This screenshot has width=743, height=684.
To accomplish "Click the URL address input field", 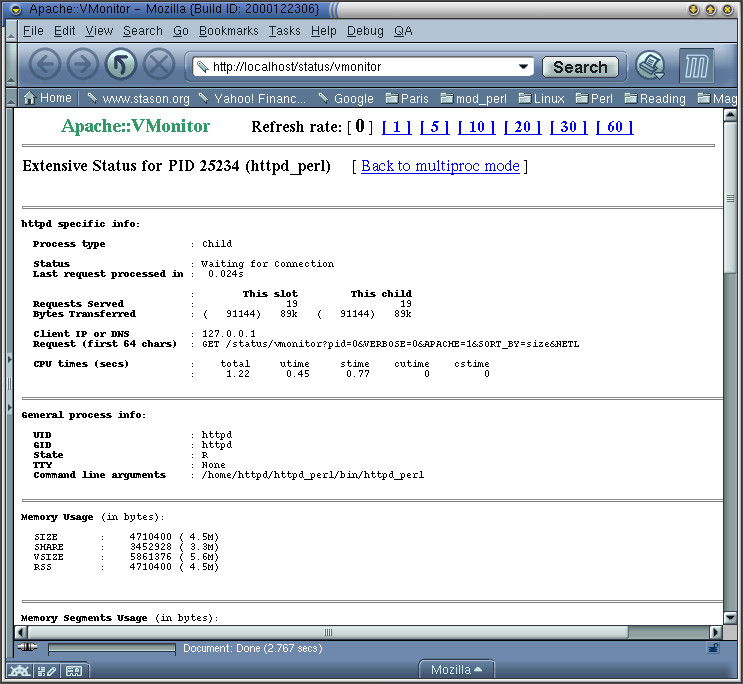I will [360, 67].
